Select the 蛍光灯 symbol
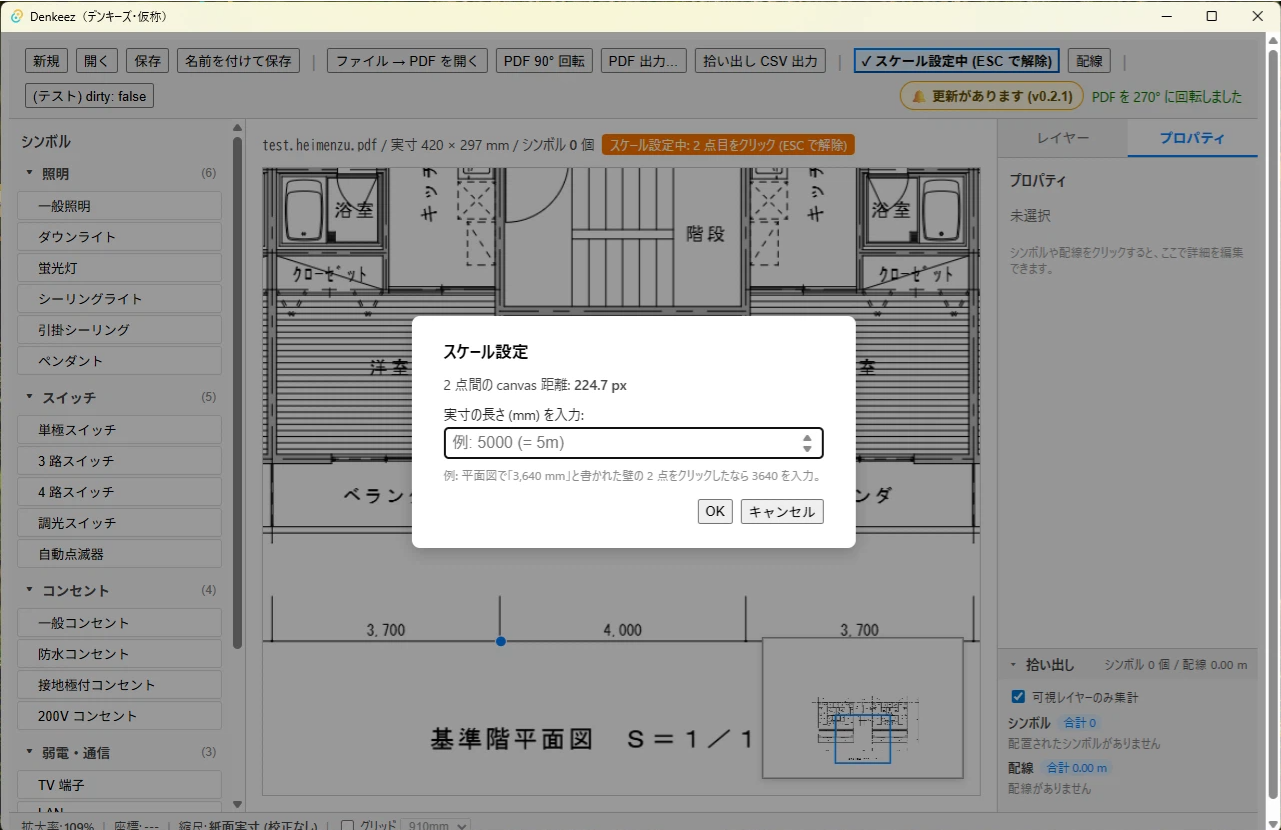This screenshot has height=830, width=1281. click(119, 268)
